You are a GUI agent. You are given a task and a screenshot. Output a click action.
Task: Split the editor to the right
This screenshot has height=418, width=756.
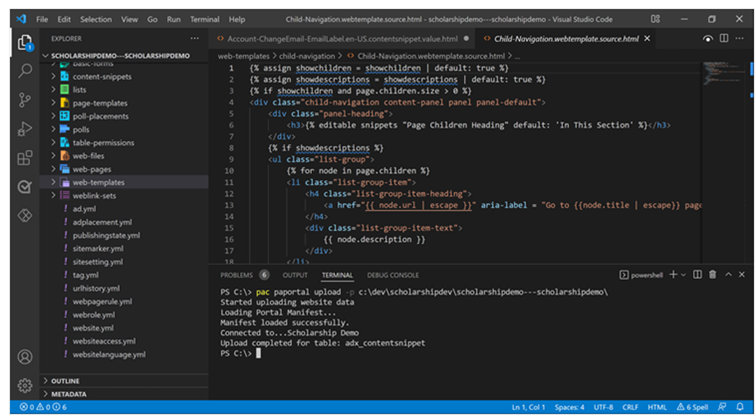(724, 39)
